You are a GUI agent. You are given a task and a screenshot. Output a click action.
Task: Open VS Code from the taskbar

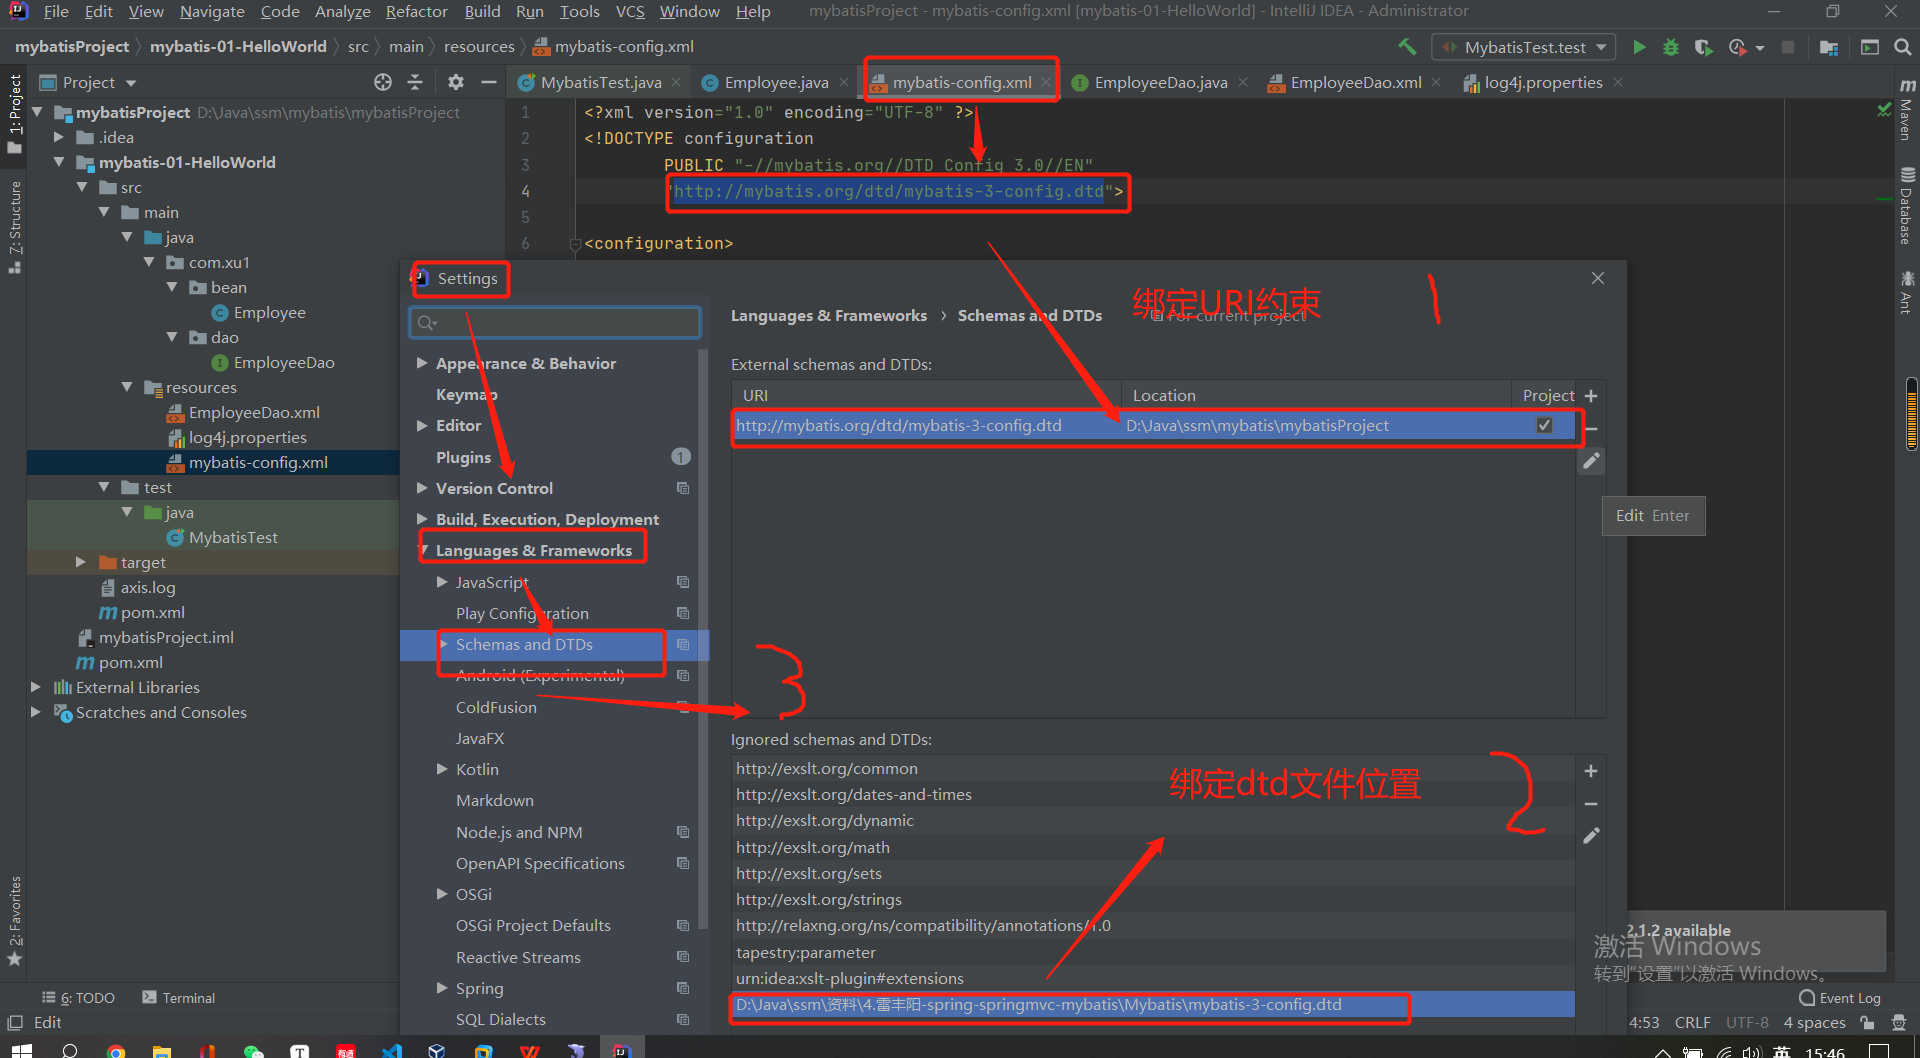[x=392, y=1050]
